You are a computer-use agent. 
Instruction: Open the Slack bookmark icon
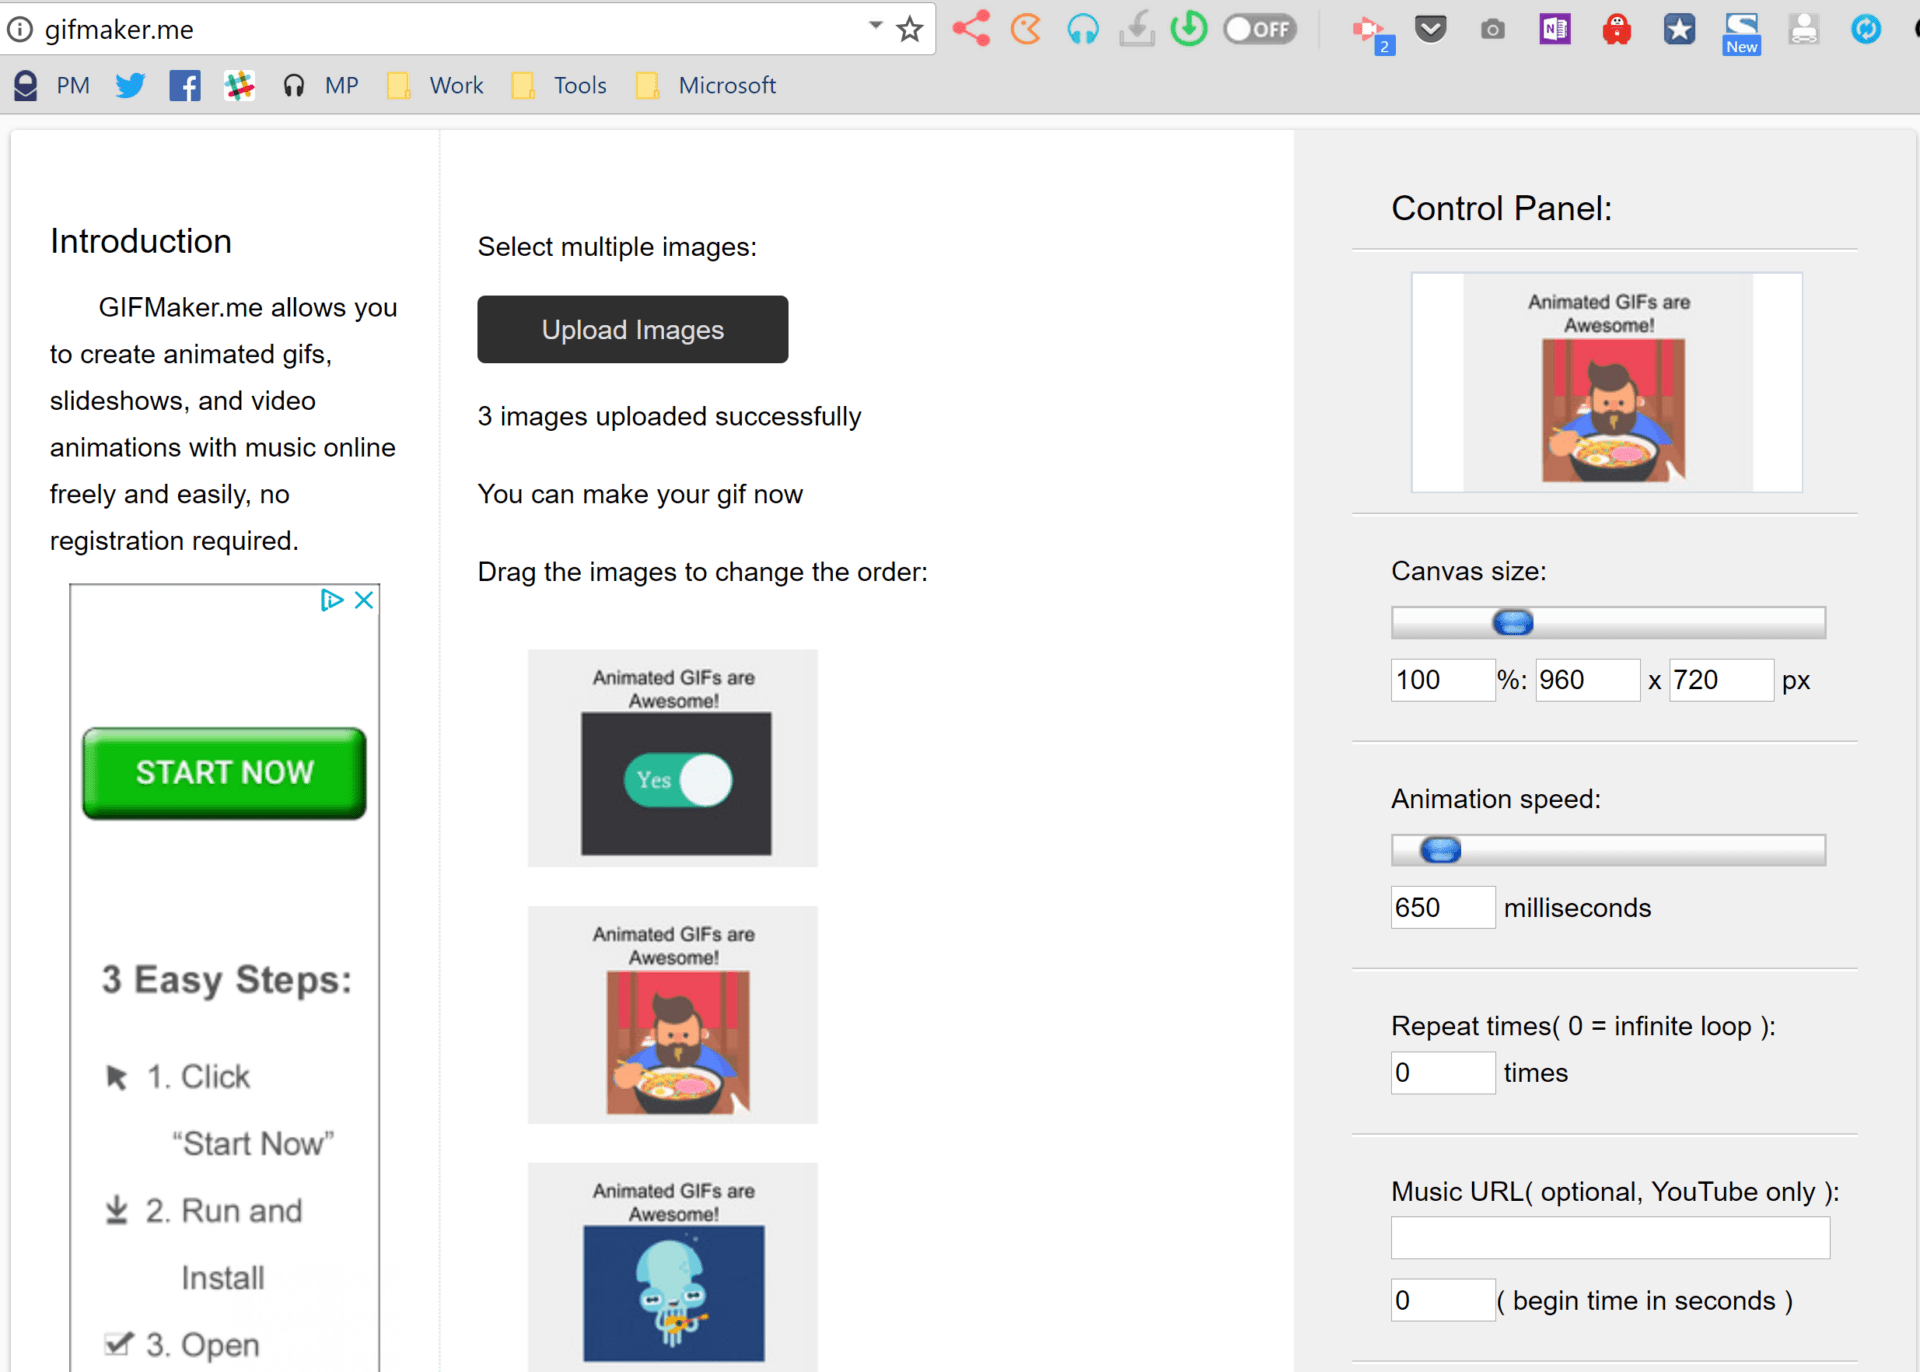[x=238, y=85]
